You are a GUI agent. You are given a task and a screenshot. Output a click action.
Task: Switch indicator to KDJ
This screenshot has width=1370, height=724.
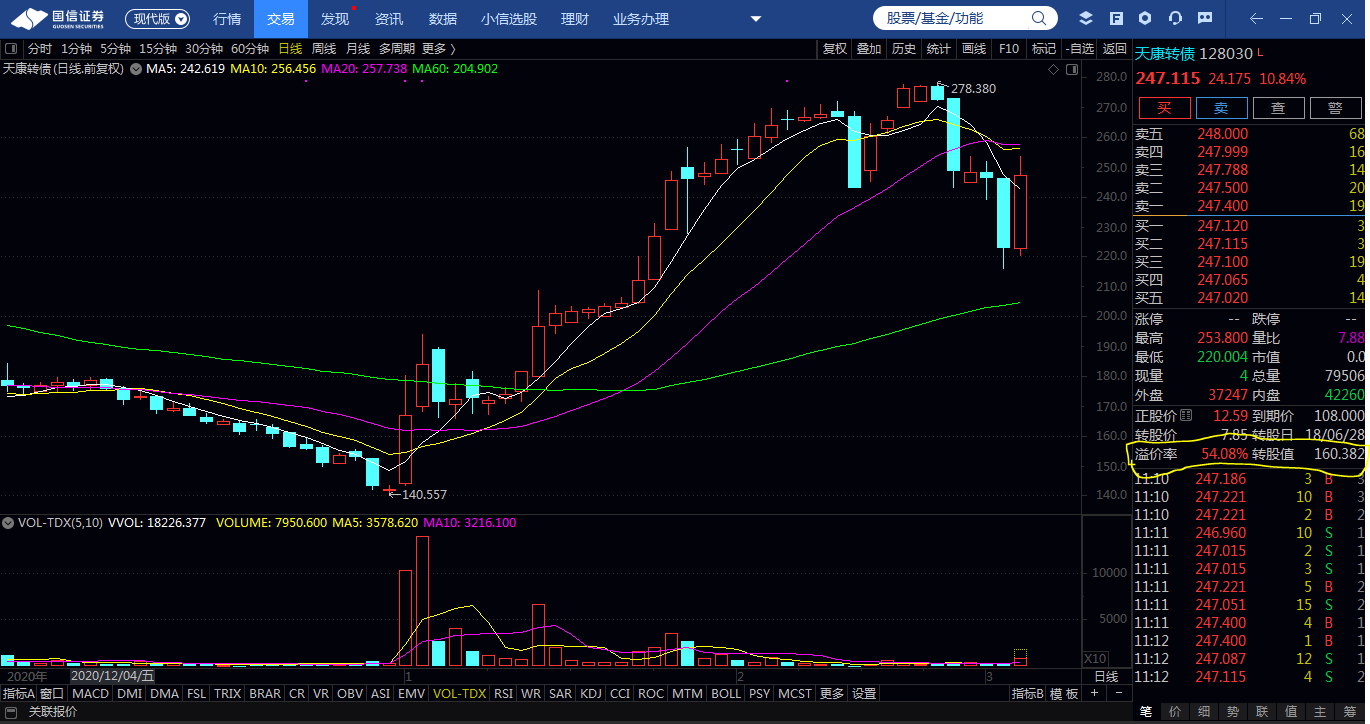point(591,693)
